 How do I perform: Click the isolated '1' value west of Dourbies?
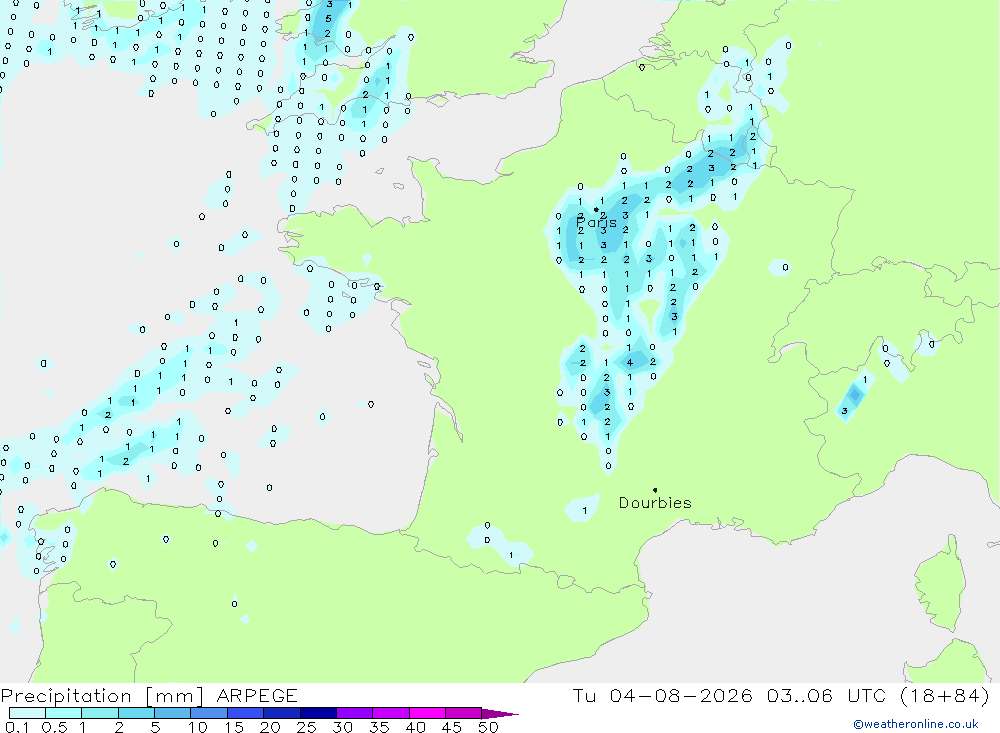click(x=585, y=510)
